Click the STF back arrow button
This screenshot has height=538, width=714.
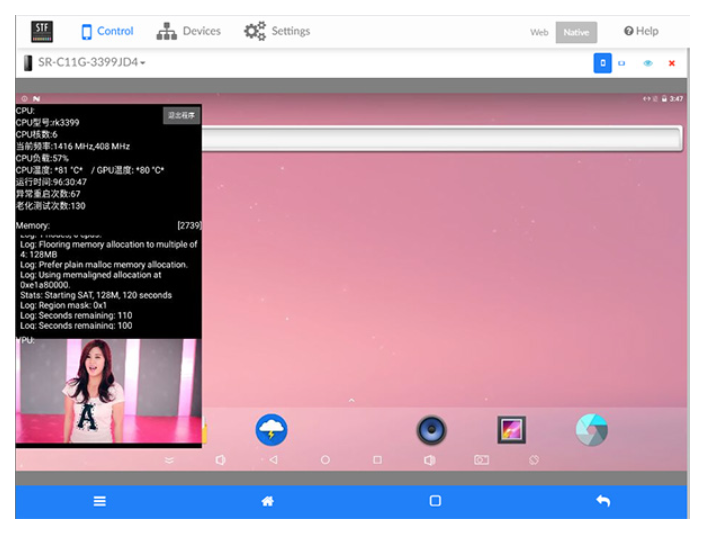pyautogui.click(x=603, y=501)
